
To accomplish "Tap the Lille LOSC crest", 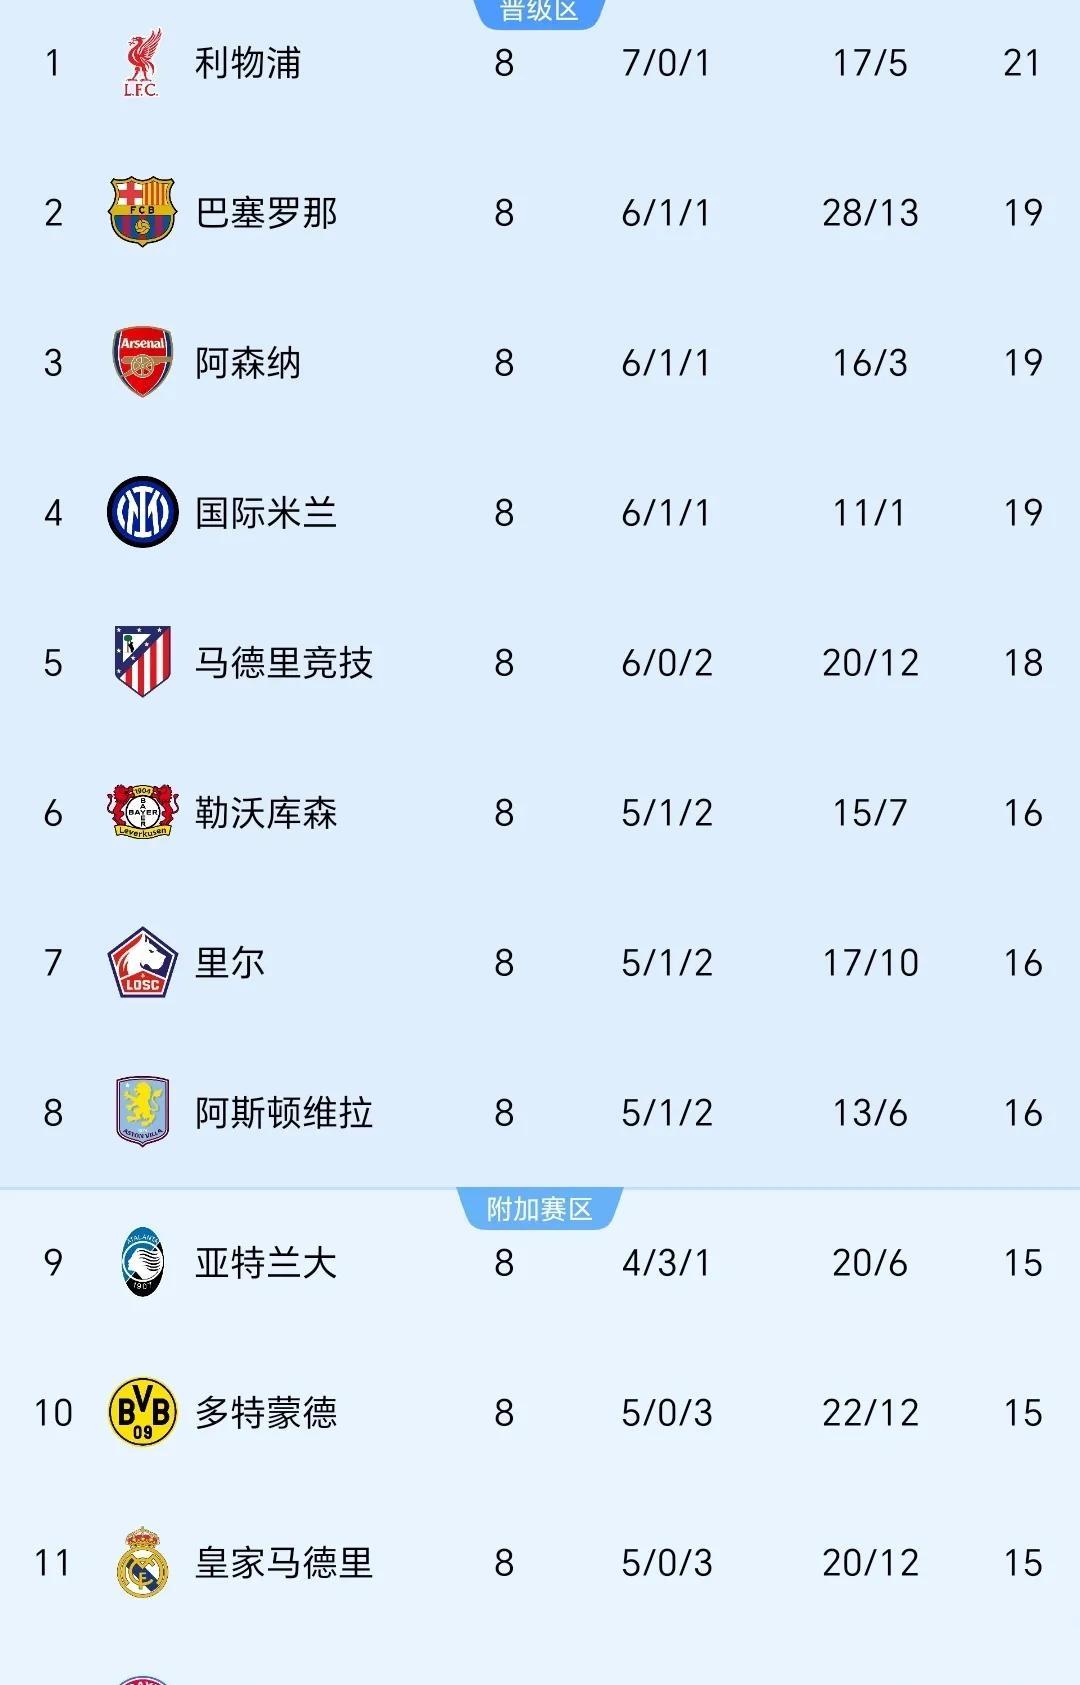I will click(x=142, y=962).
